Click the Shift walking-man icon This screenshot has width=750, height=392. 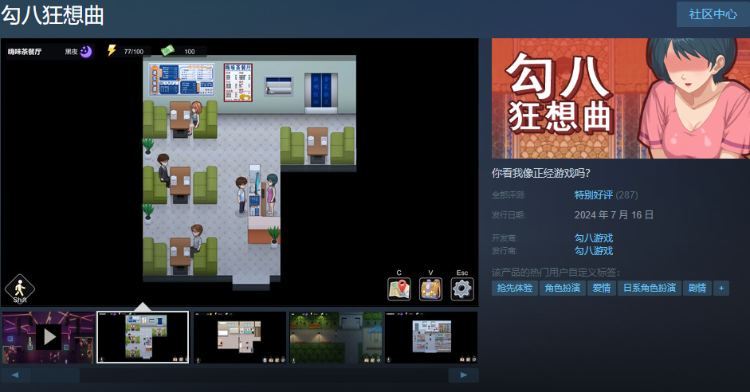pos(20,288)
